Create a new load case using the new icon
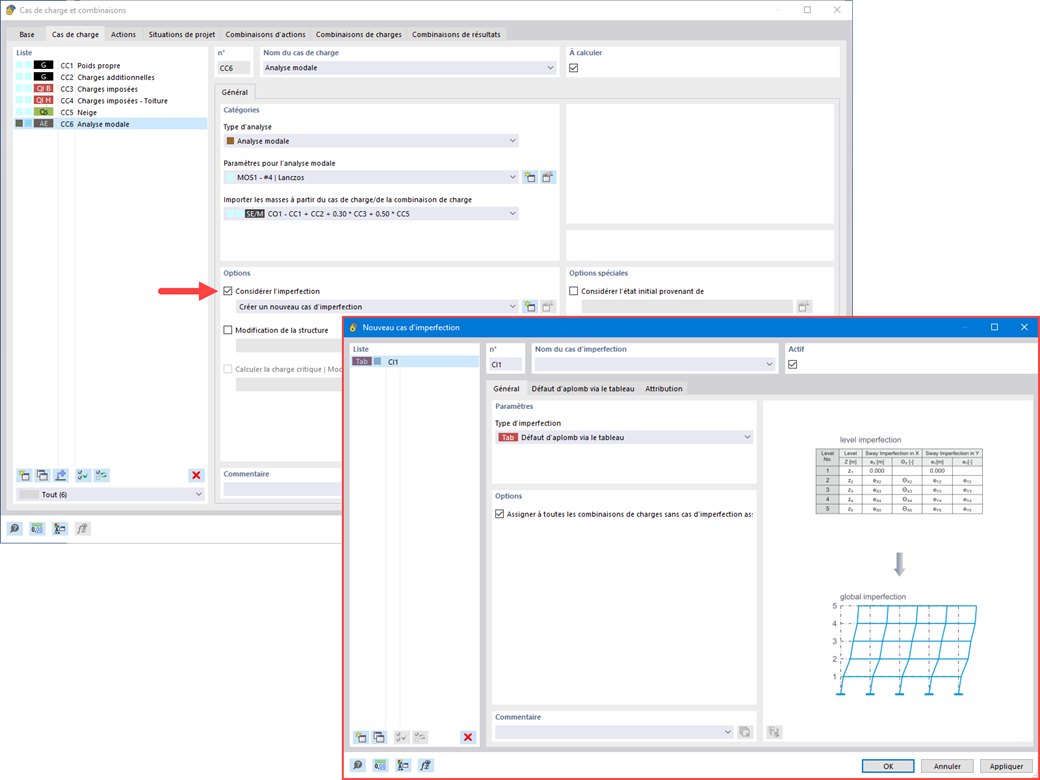Image resolution: width=1040 pixels, height=780 pixels. (22, 475)
